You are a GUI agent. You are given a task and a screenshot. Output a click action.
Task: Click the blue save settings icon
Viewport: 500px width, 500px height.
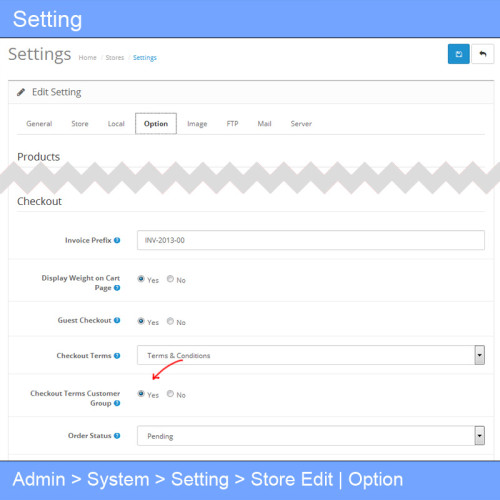click(x=458, y=54)
